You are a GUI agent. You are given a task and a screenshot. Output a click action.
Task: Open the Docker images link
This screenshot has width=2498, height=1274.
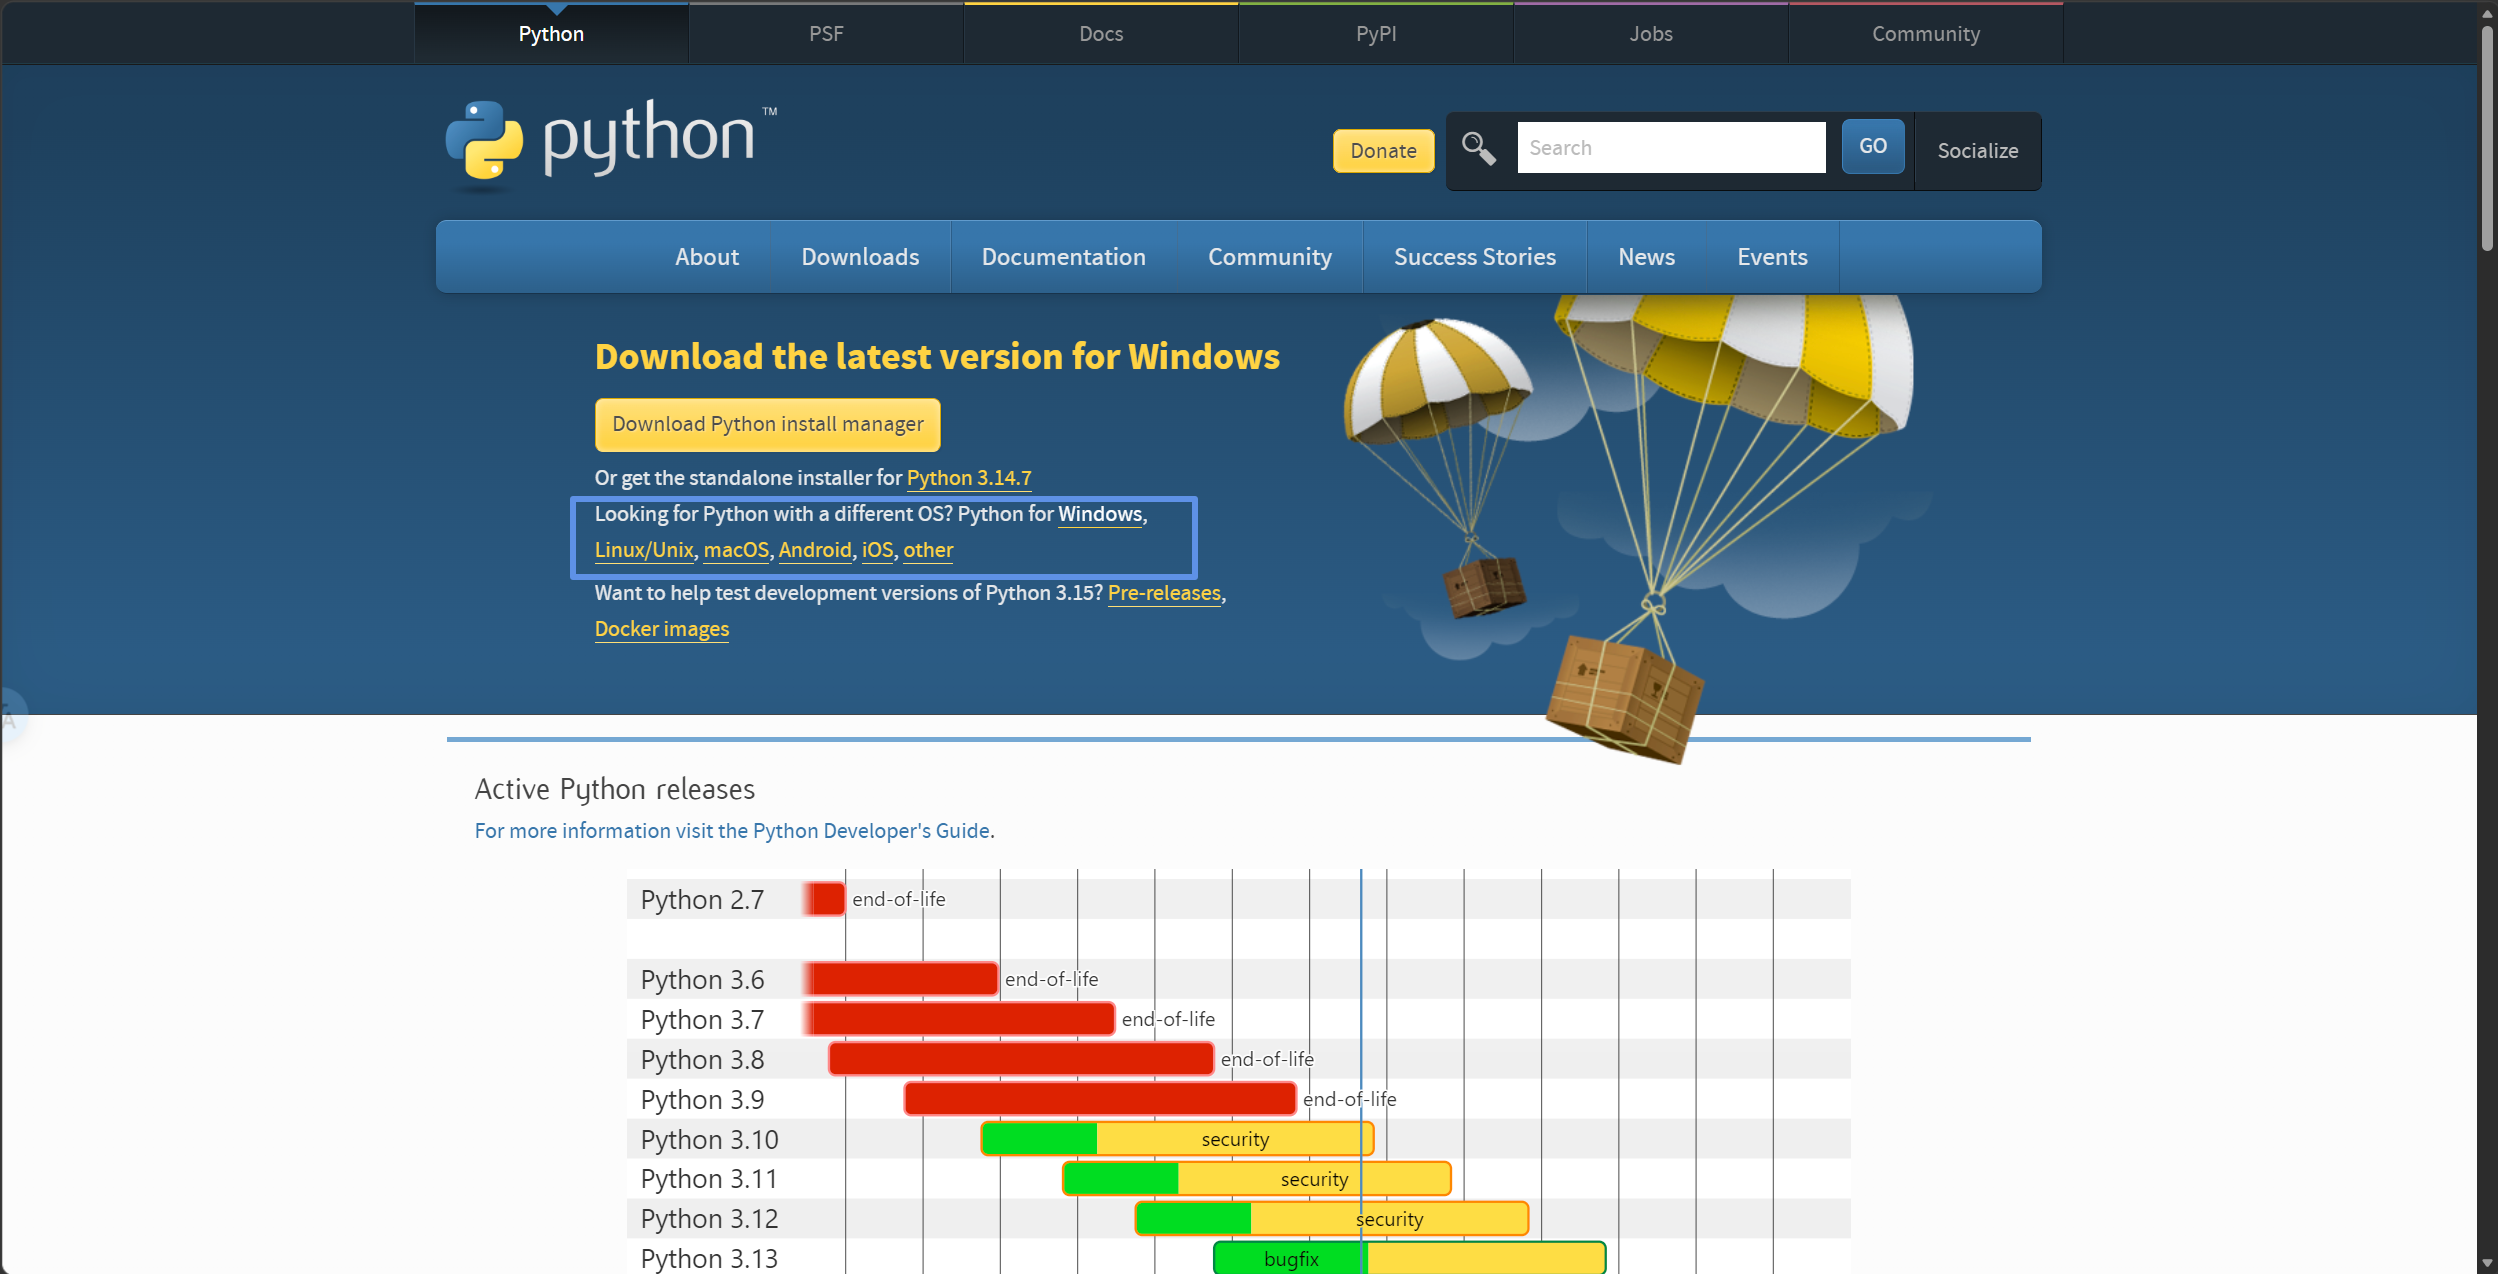click(x=662, y=629)
